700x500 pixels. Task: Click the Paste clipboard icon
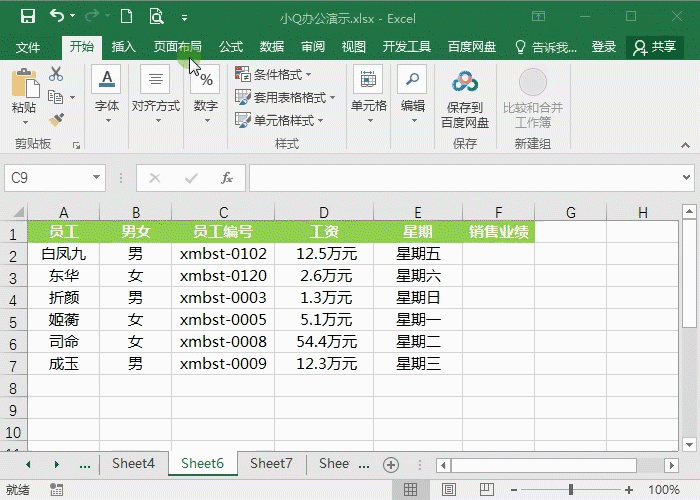click(x=25, y=83)
